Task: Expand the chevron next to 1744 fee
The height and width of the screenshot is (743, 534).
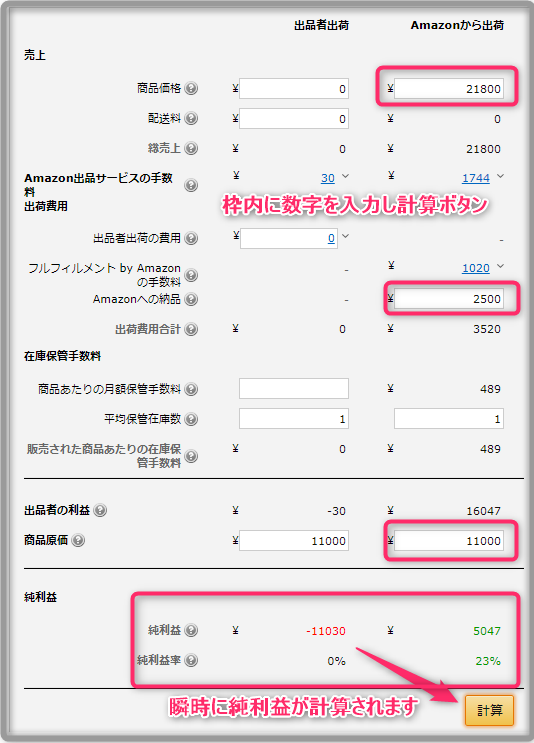Action: pyautogui.click(x=500, y=176)
